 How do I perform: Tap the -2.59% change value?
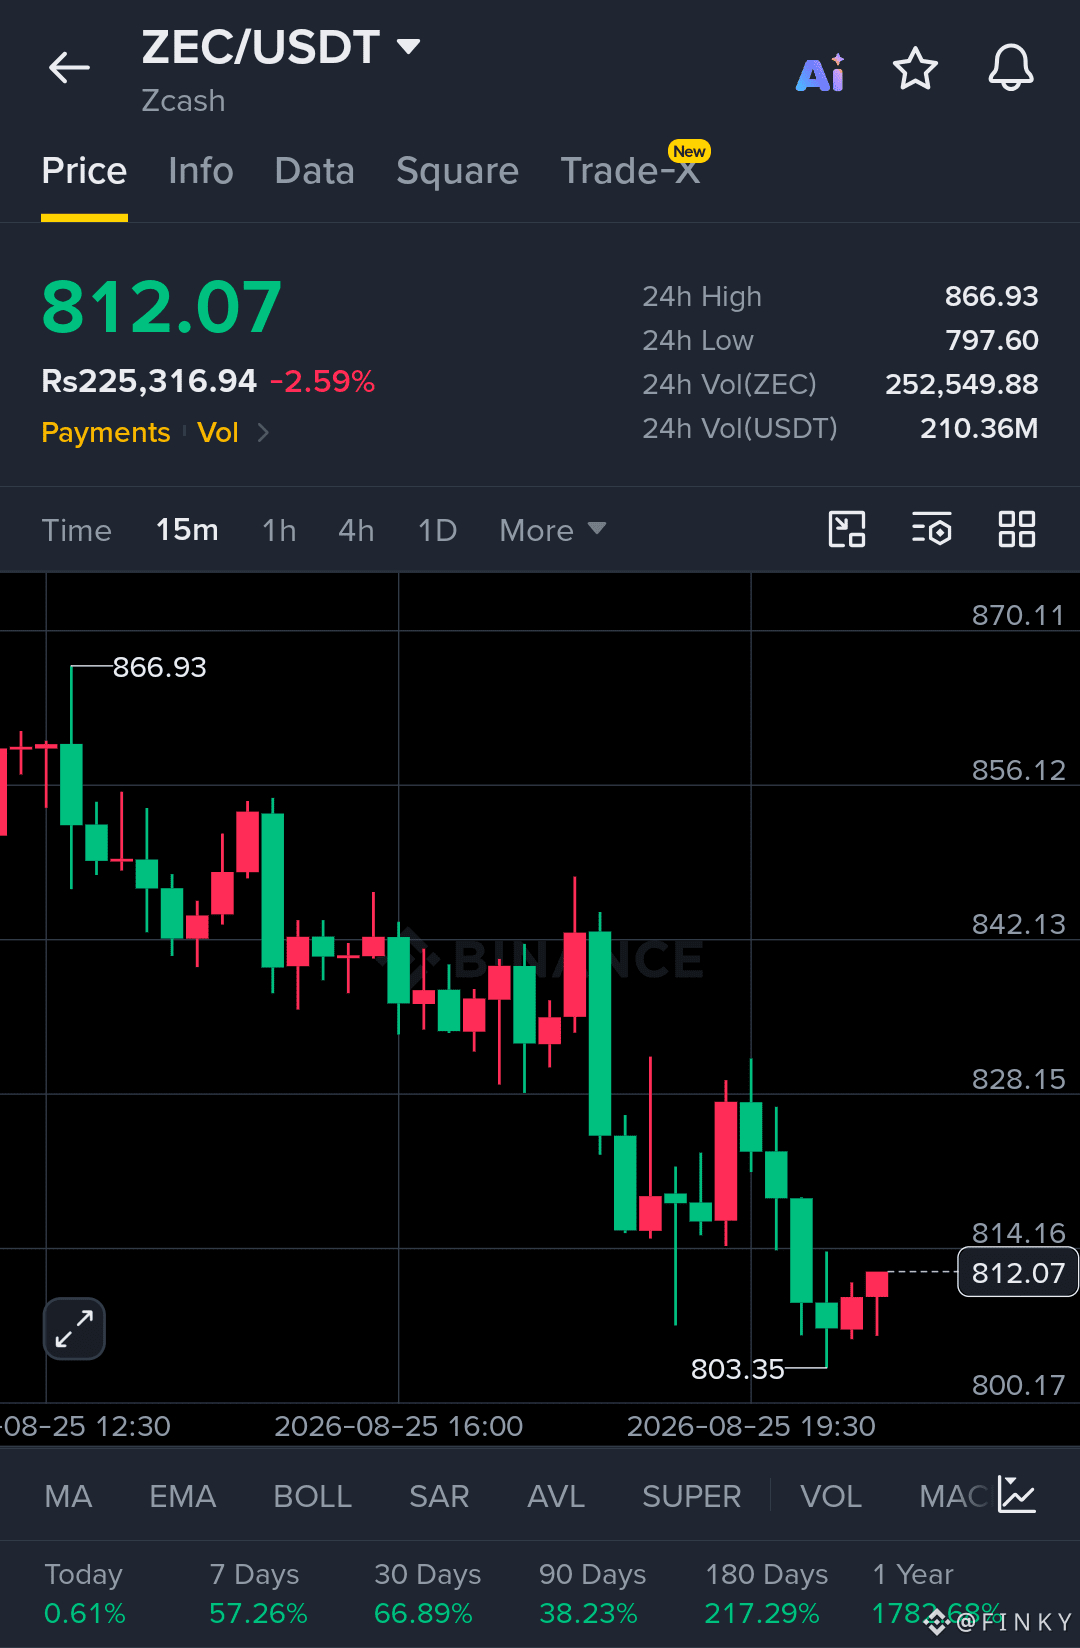click(x=322, y=381)
